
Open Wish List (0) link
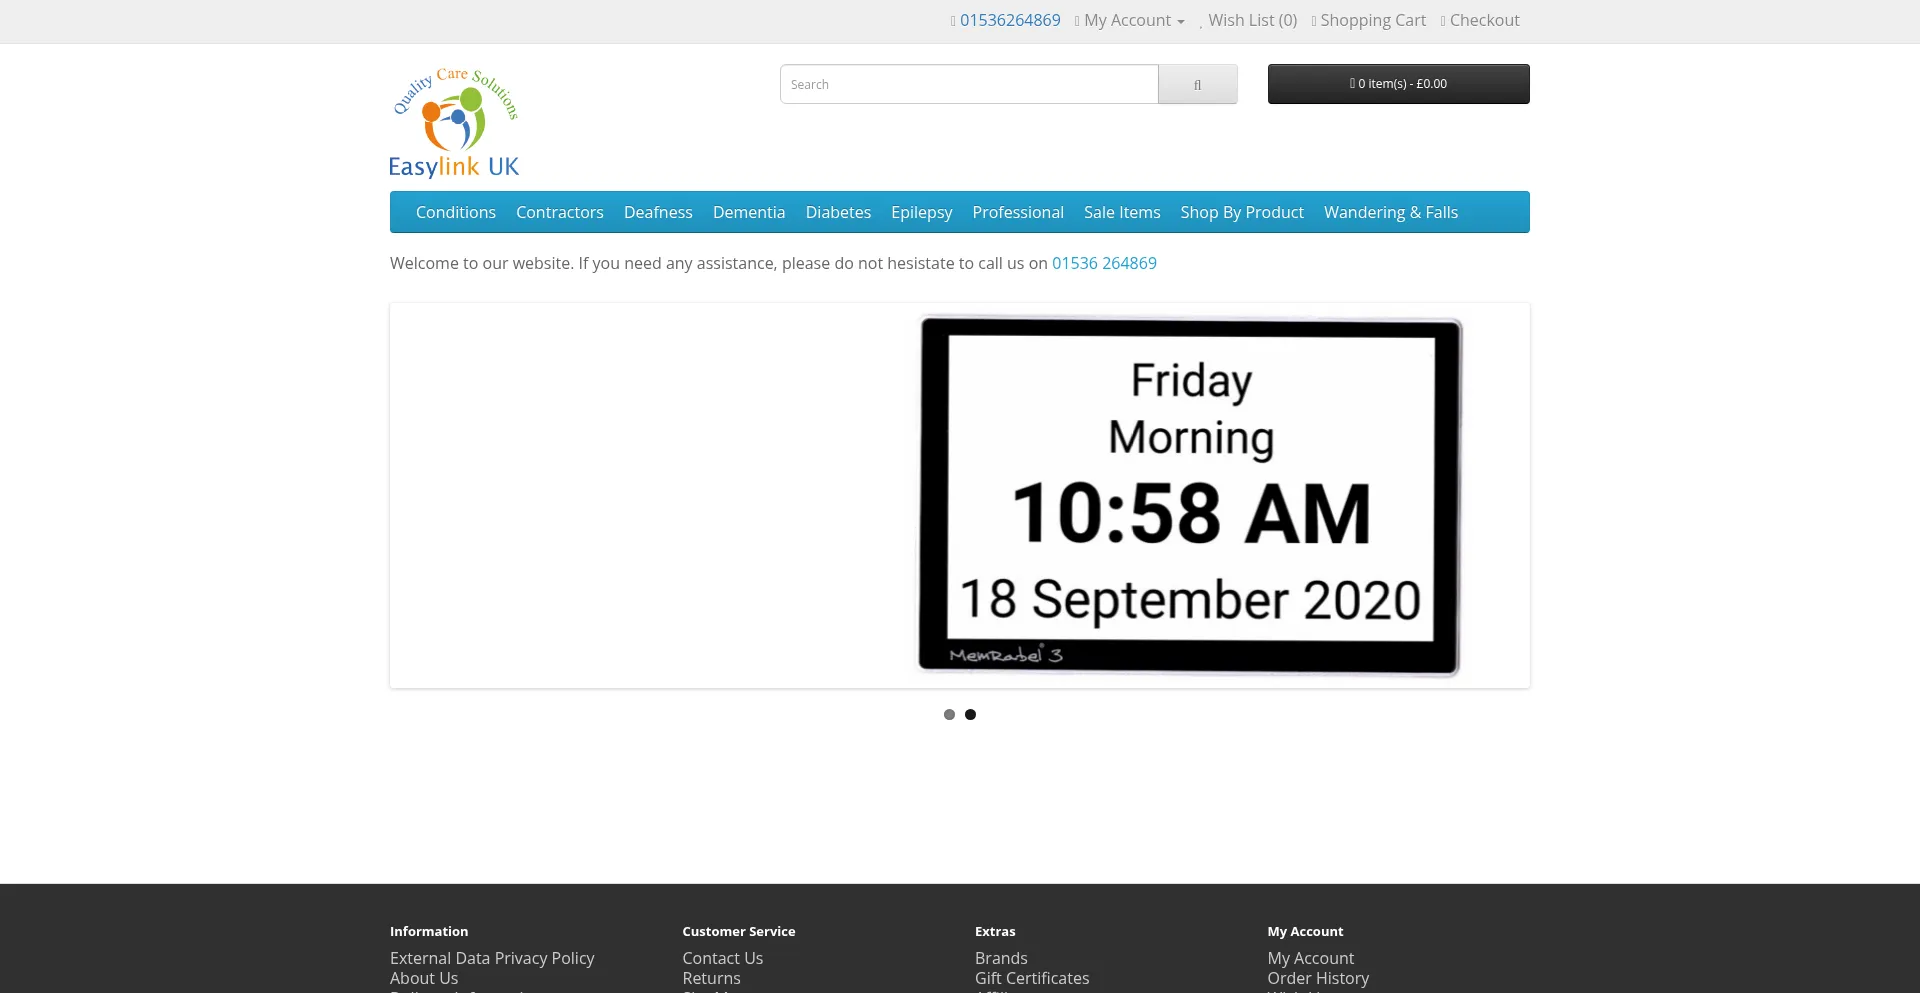(1251, 20)
